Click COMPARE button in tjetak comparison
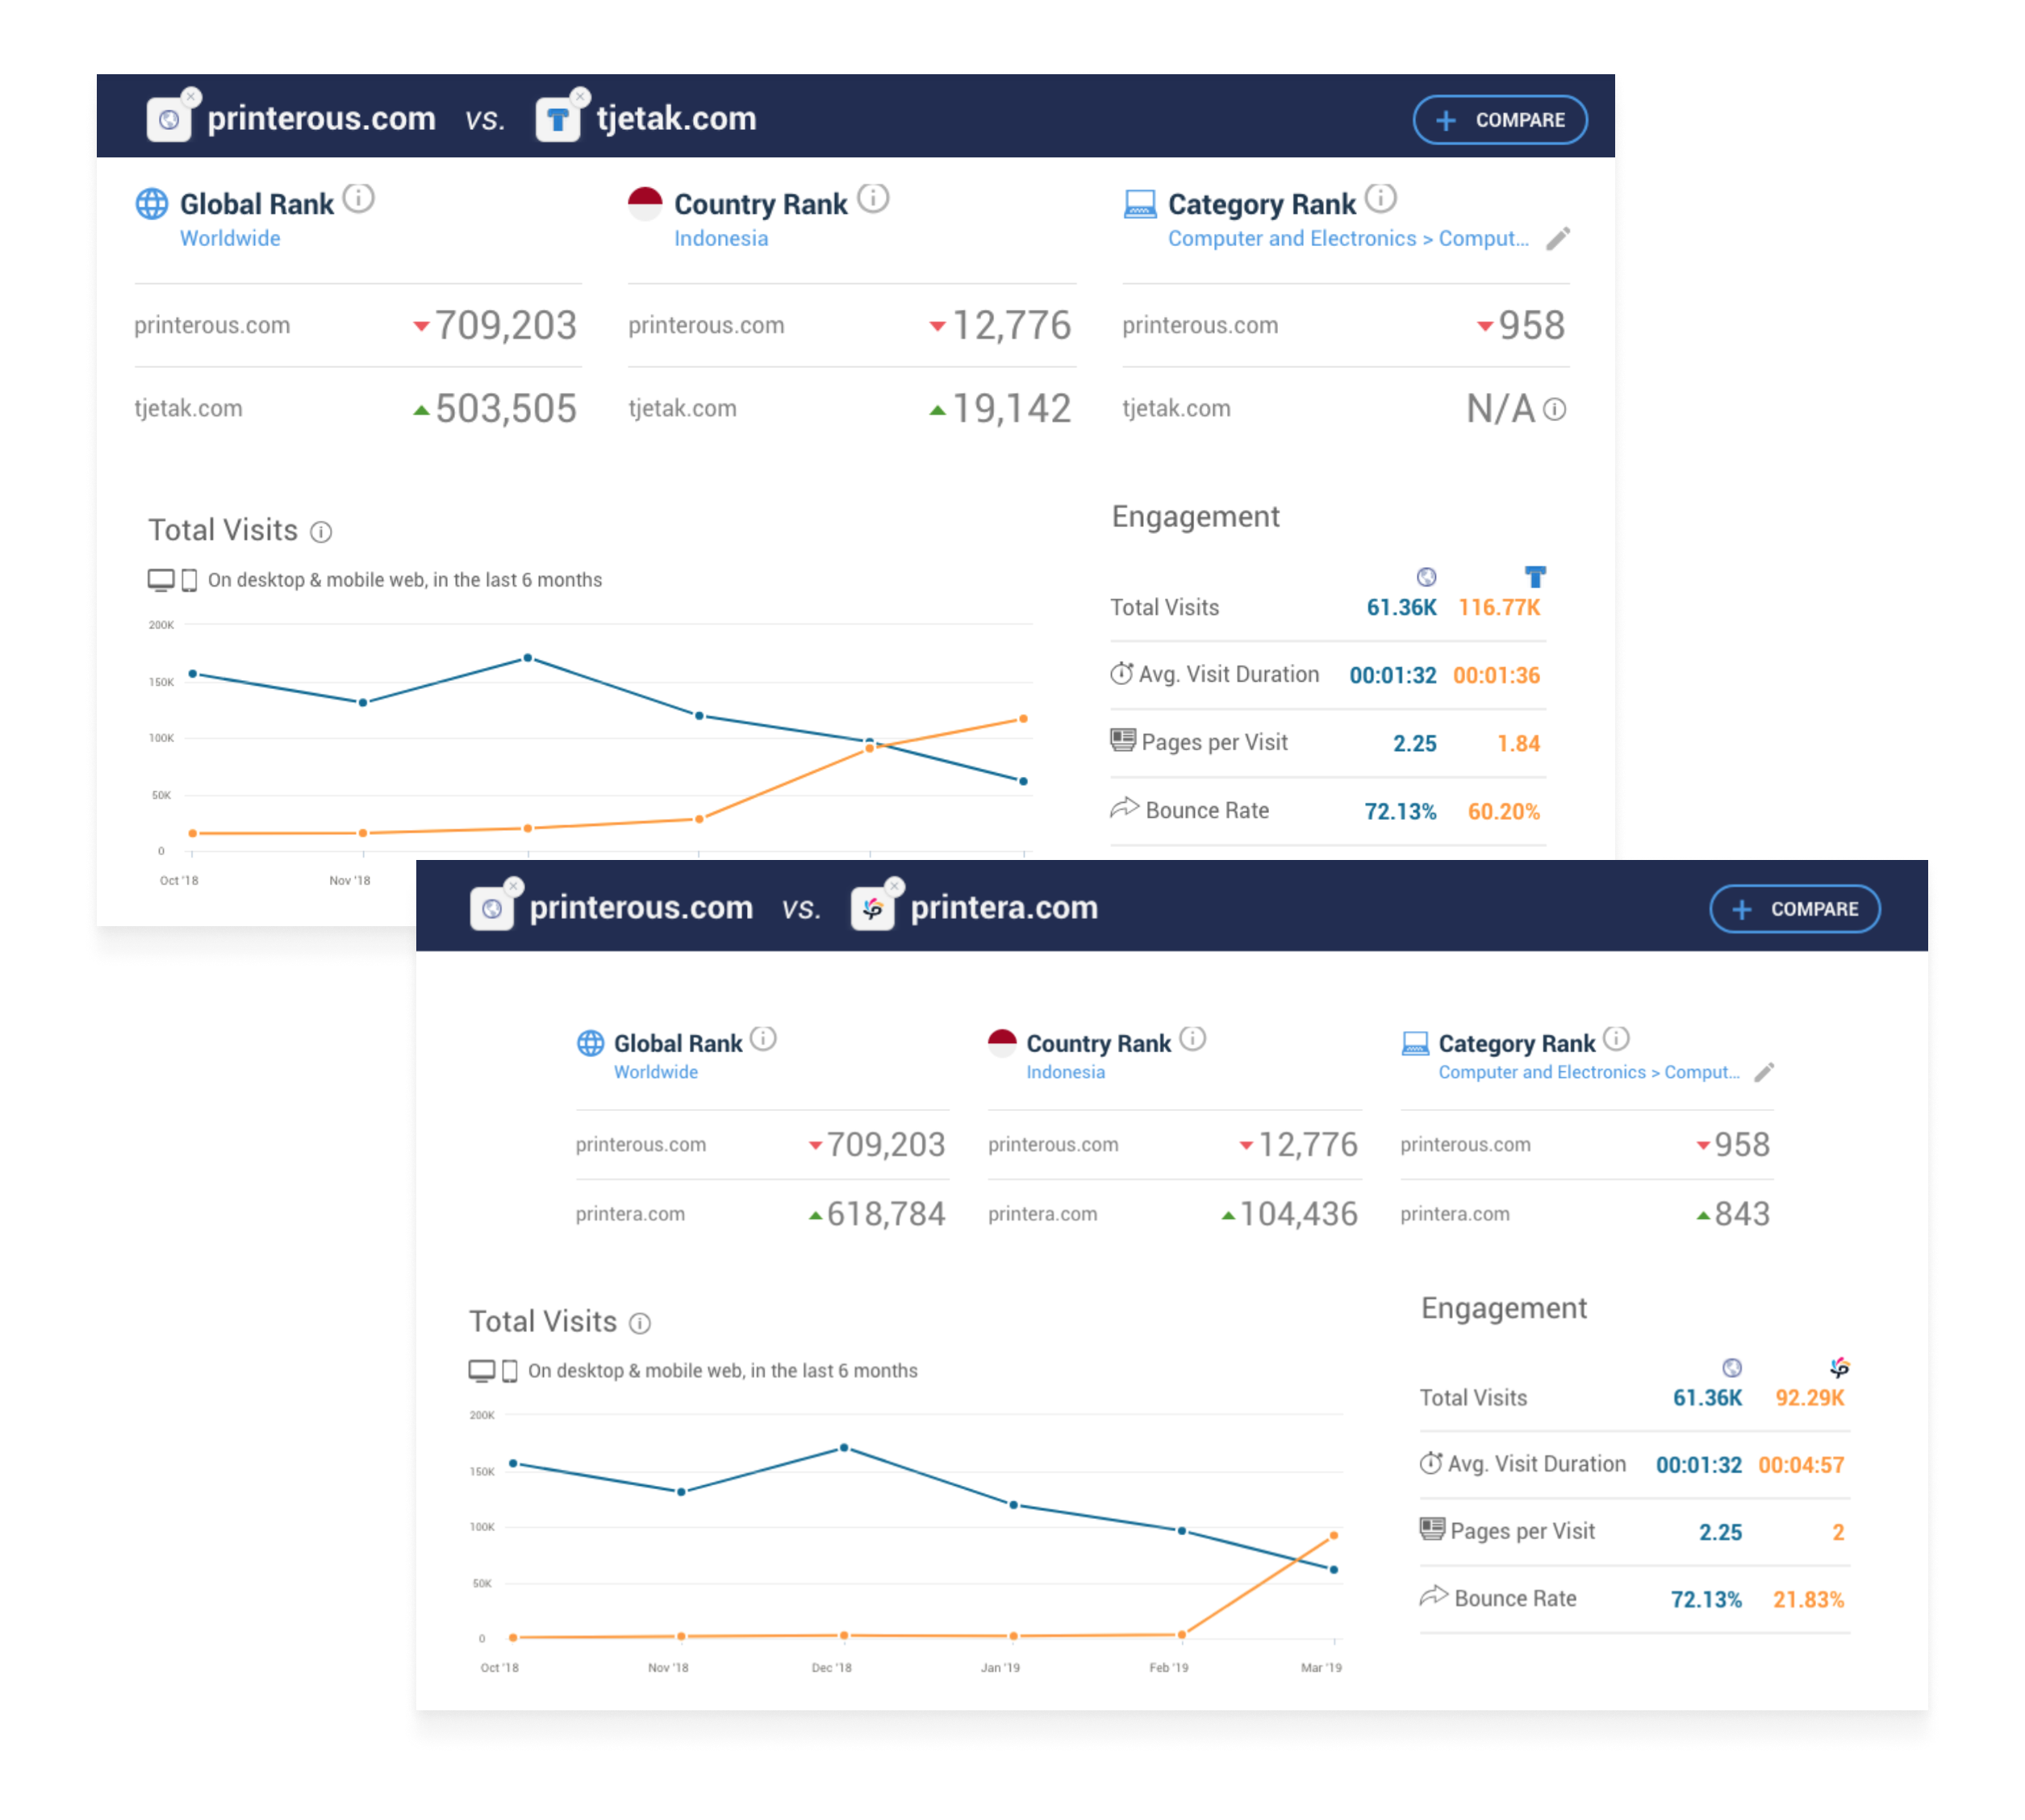 1498,120
